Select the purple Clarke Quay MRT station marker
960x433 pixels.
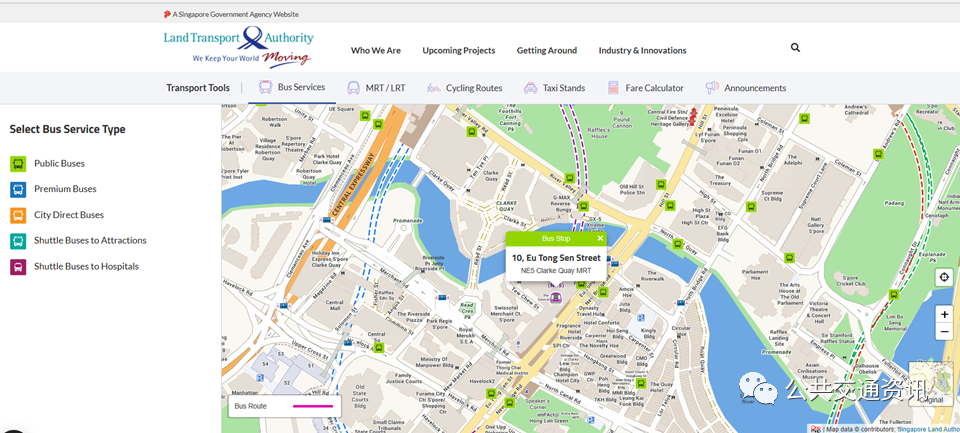tap(556, 298)
